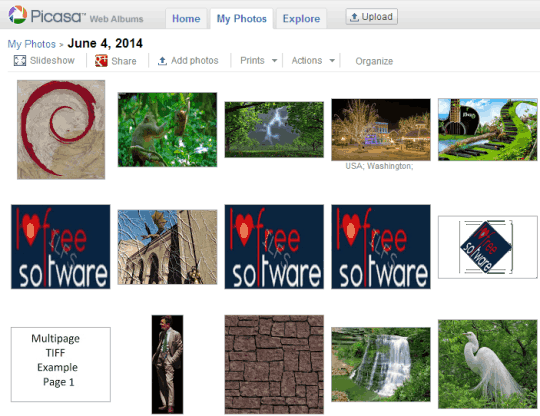
Task: Click the Google+ Share icon
Action: pyautogui.click(x=101, y=61)
